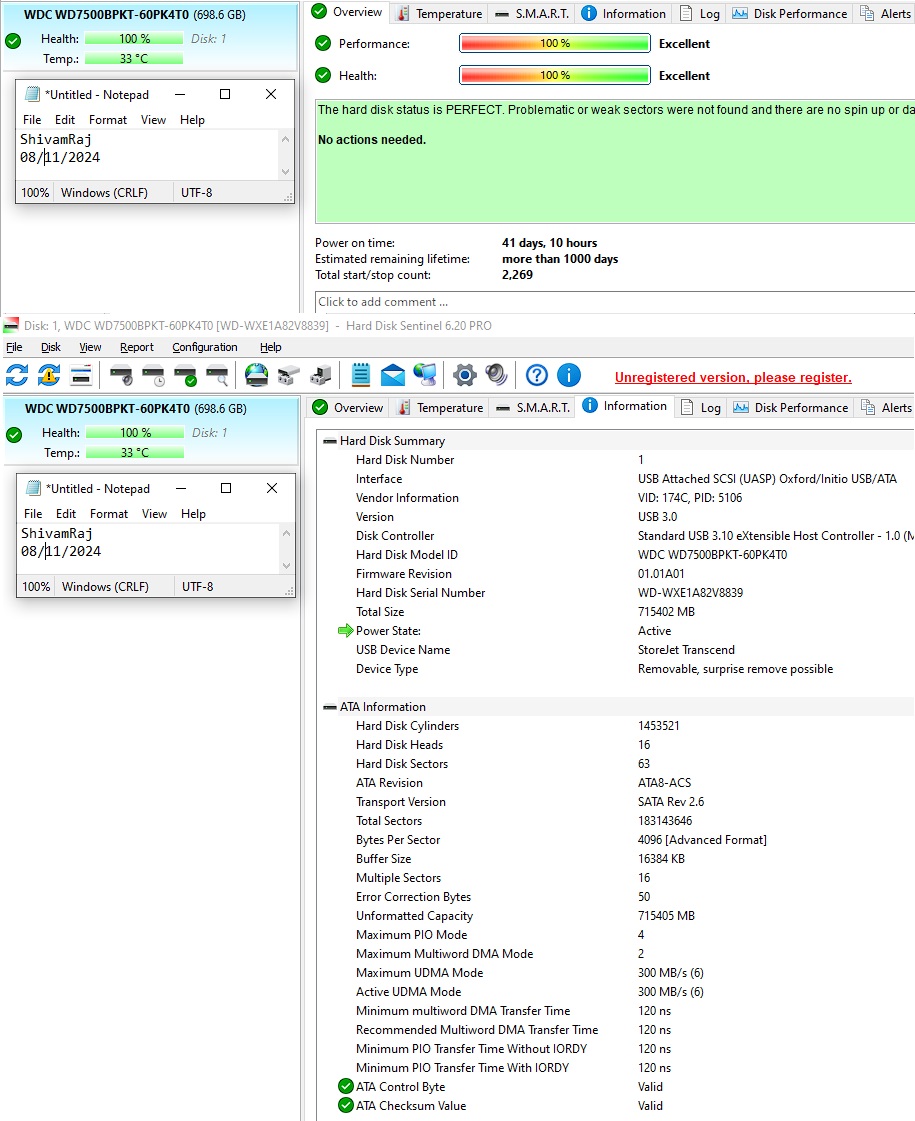
Task: Click the speaker sound toolbar icon
Action: [x=496, y=375]
